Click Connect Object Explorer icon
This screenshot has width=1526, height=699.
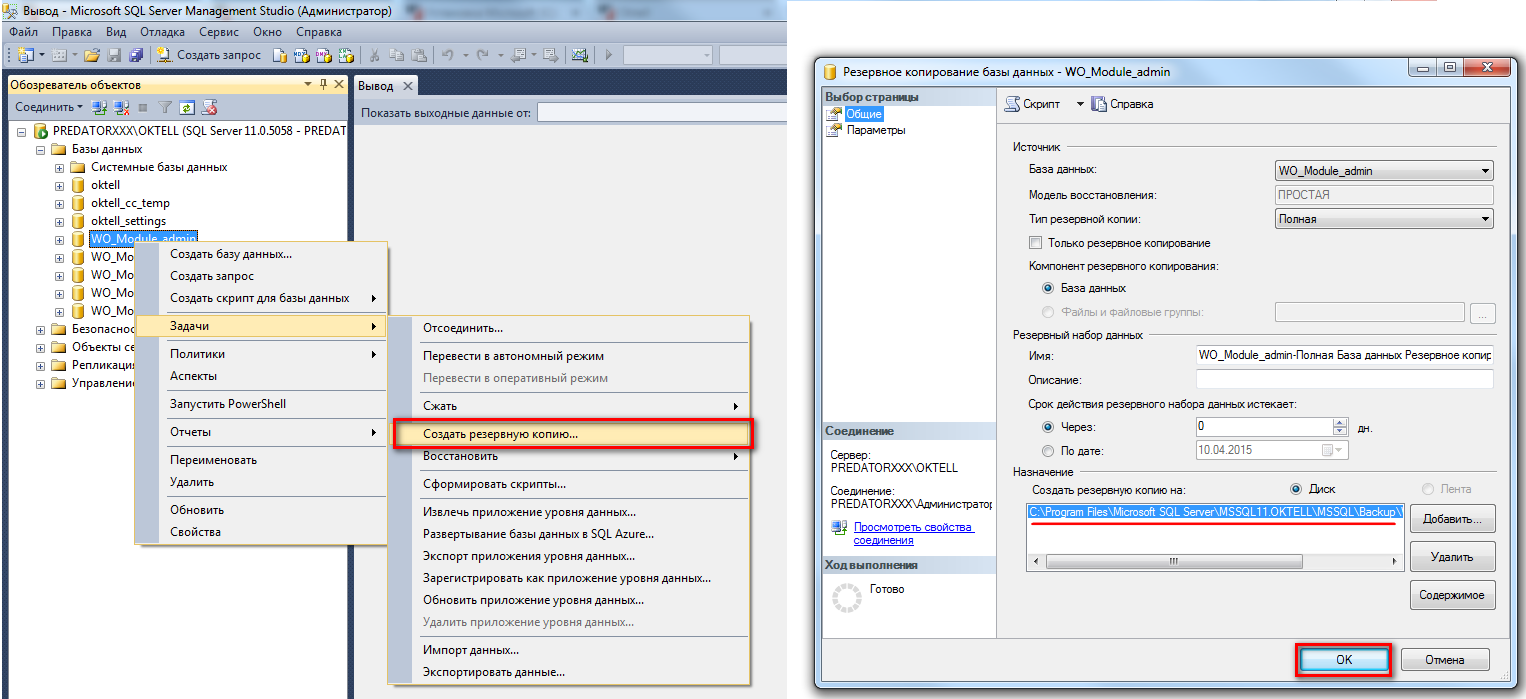pos(99,107)
